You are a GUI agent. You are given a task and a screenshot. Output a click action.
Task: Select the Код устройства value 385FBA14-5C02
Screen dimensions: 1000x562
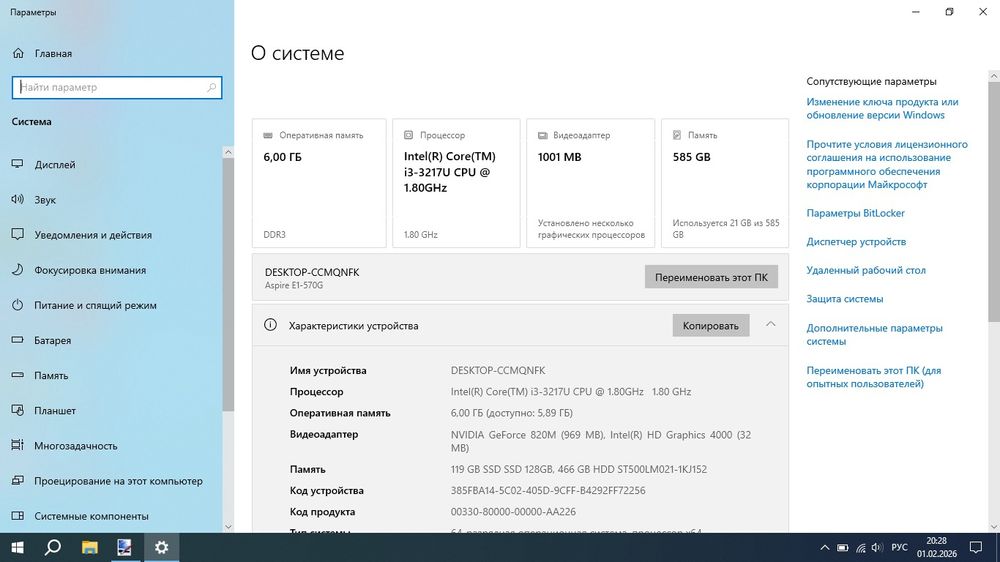coord(548,491)
